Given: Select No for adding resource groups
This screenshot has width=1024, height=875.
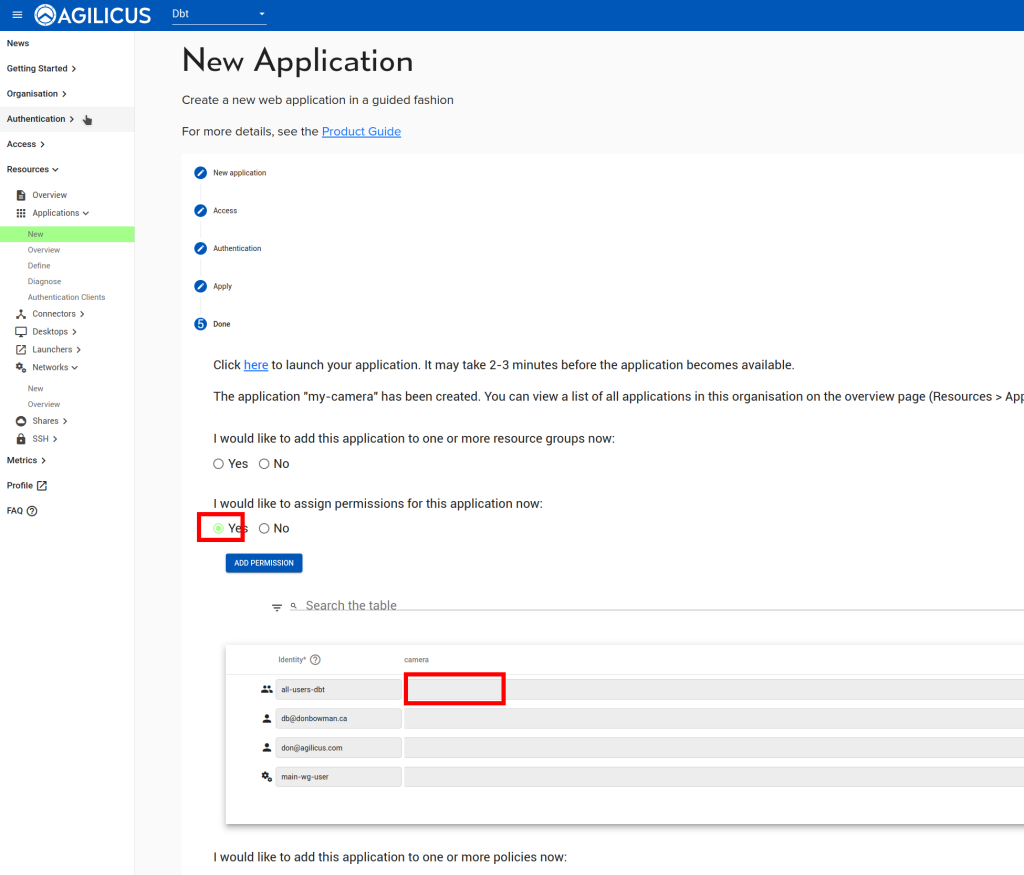Looking at the screenshot, I should click(264, 464).
